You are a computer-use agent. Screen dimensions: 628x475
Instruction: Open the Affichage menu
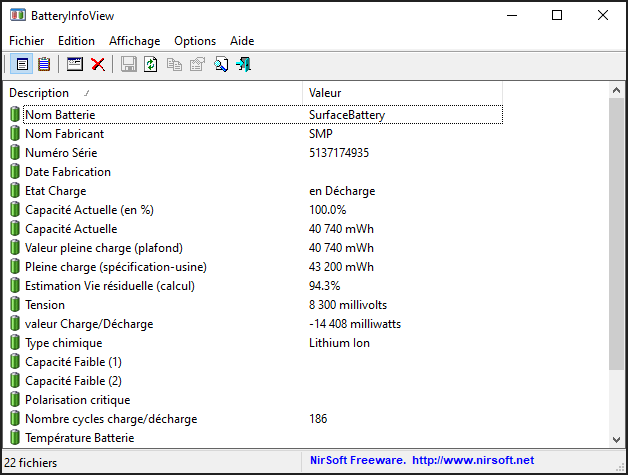click(134, 41)
